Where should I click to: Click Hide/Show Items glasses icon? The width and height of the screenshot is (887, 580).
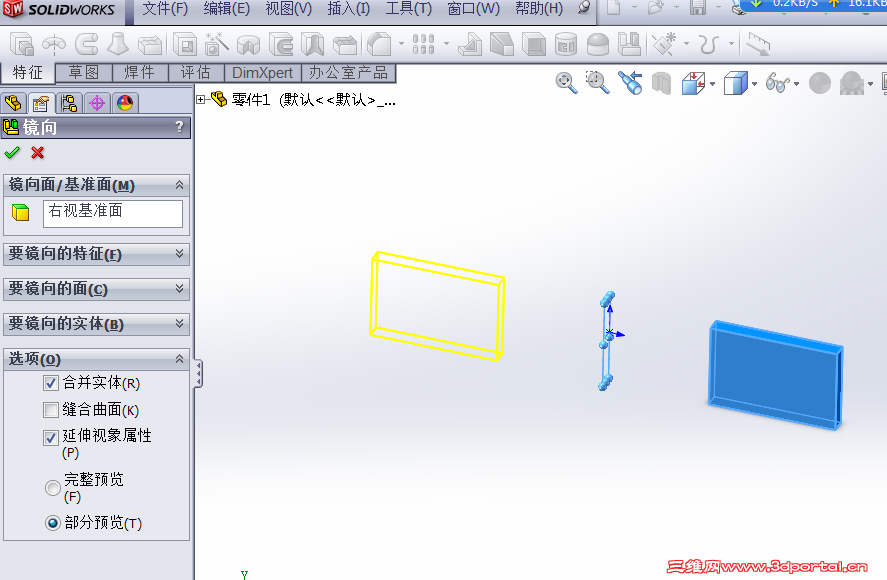pos(778,83)
